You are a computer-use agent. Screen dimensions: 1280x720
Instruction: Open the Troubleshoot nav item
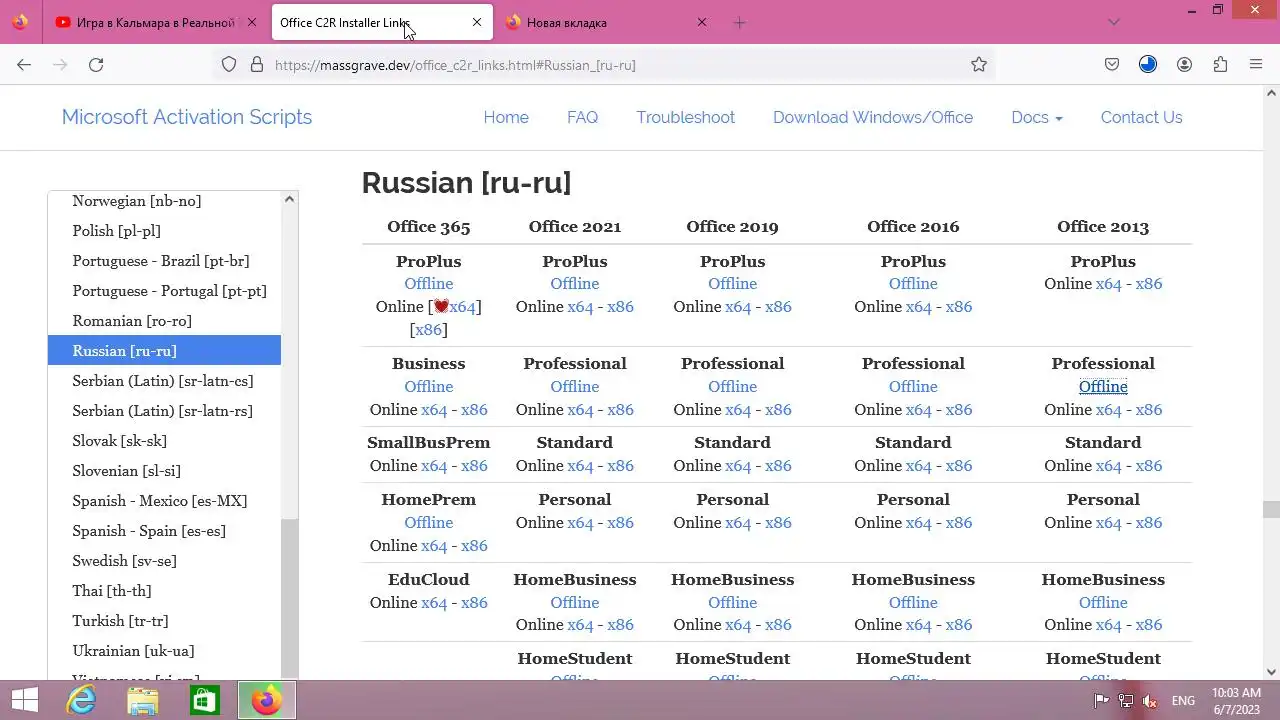(686, 117)
